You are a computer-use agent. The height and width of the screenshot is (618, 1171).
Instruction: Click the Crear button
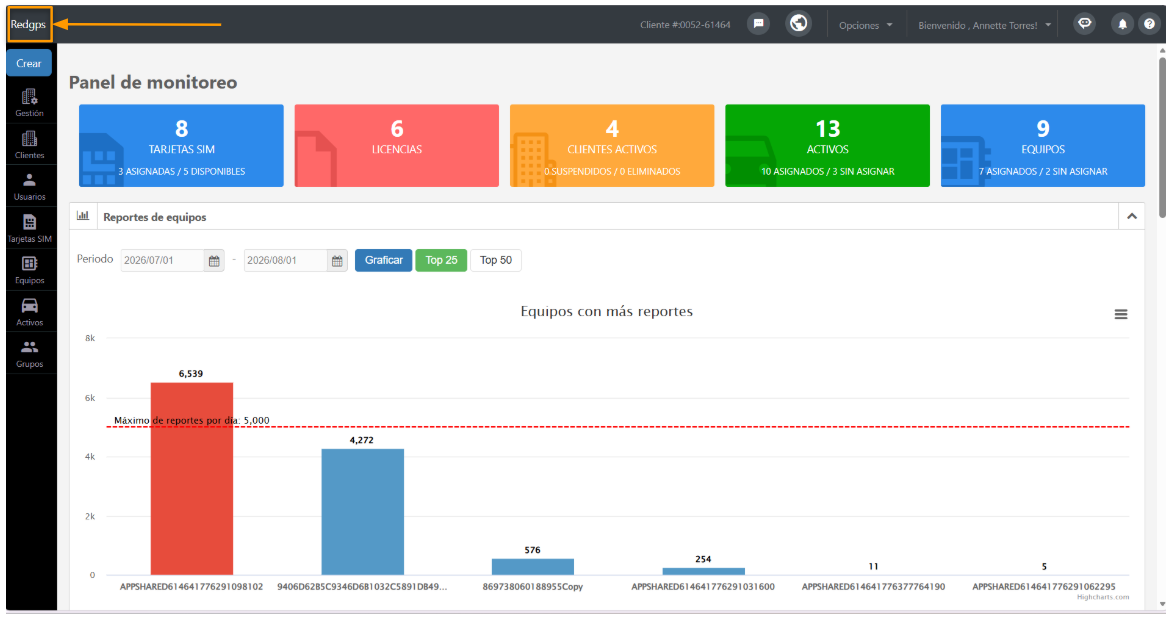tap(29, 63)
